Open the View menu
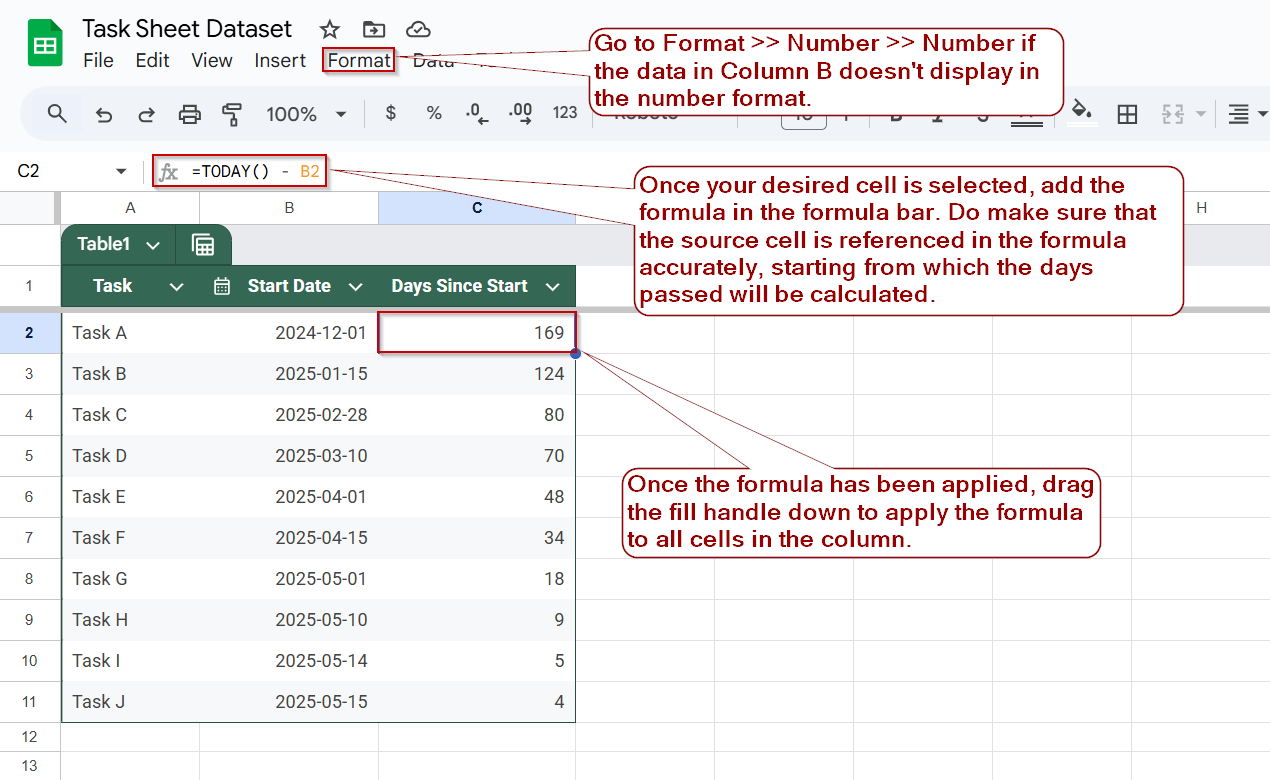 tap(212, 60)
